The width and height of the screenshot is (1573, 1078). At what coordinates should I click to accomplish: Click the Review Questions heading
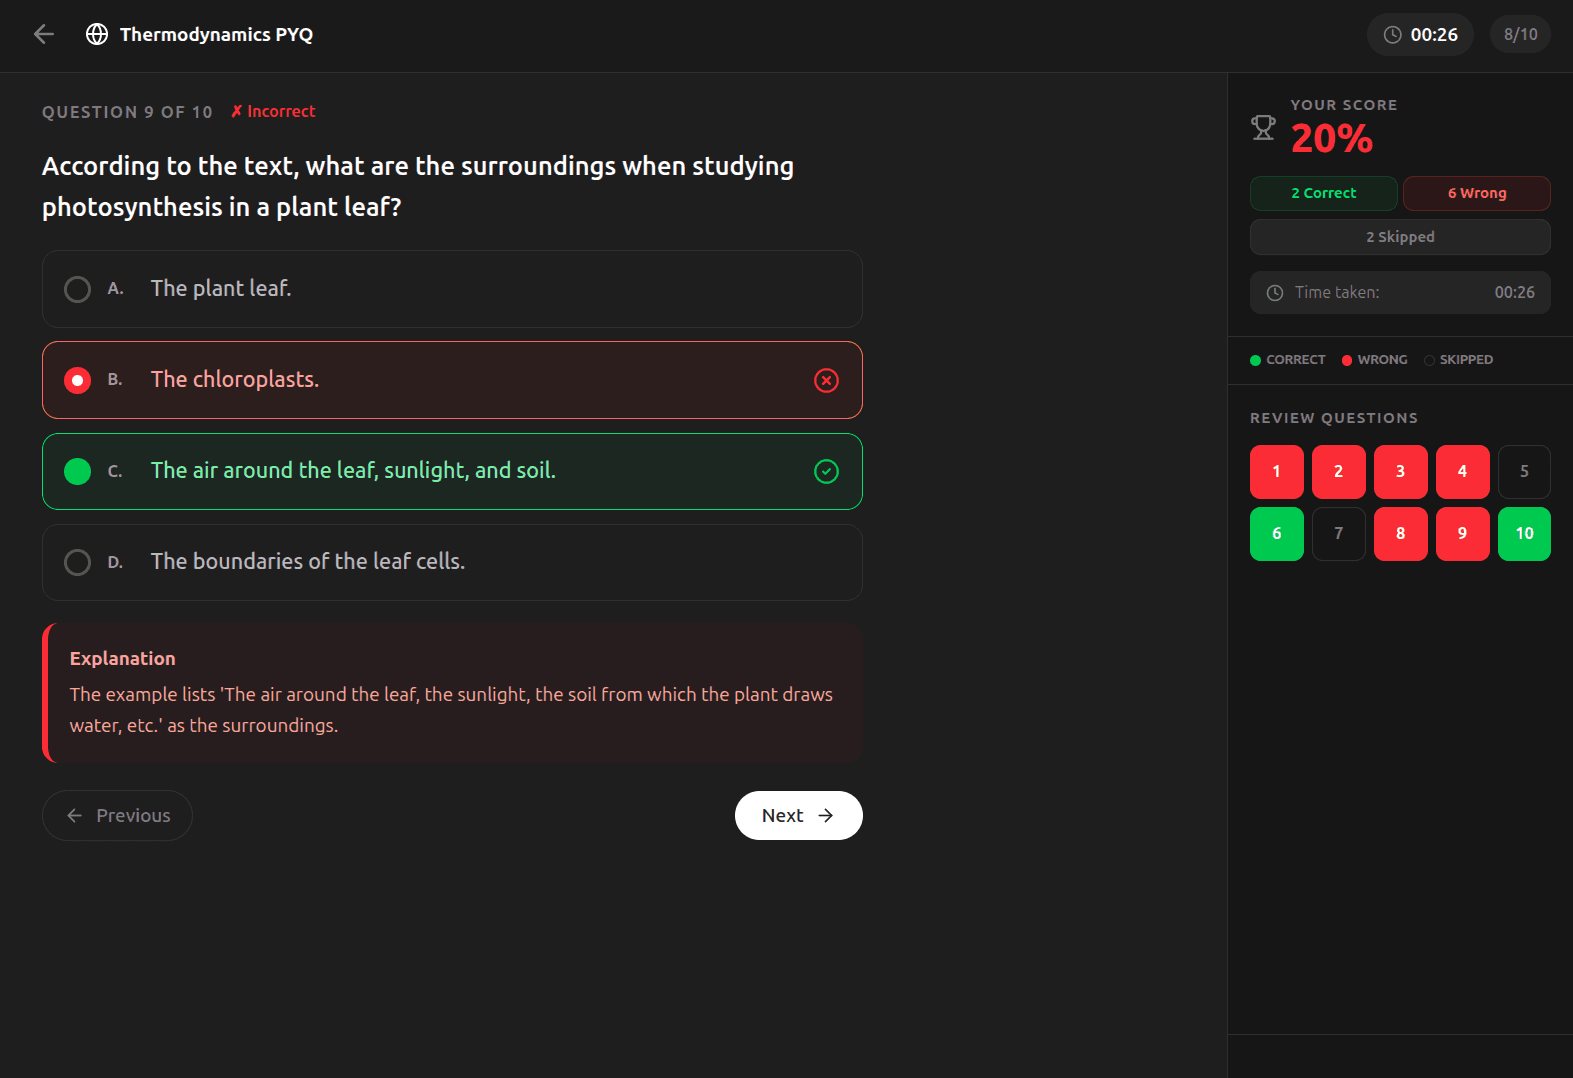(x=1334, y=418)
